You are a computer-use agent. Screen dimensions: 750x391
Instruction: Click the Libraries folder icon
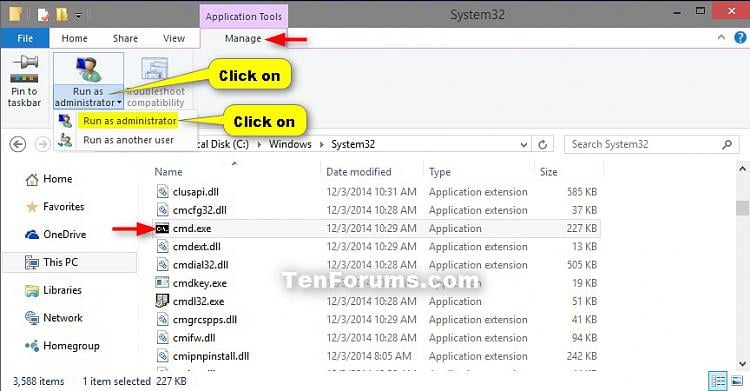pyautogui.click(x=32, y=290)
